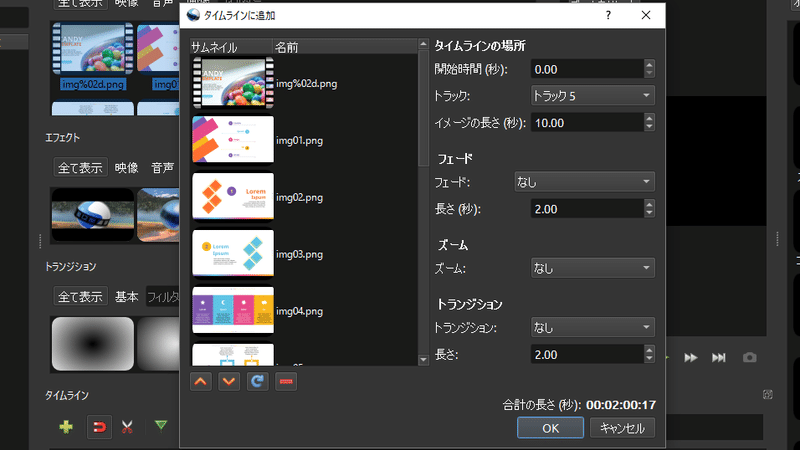Click img04.png thumbnail with four colored columns
The image size is (800, 450).
click(x=233, y=310)
